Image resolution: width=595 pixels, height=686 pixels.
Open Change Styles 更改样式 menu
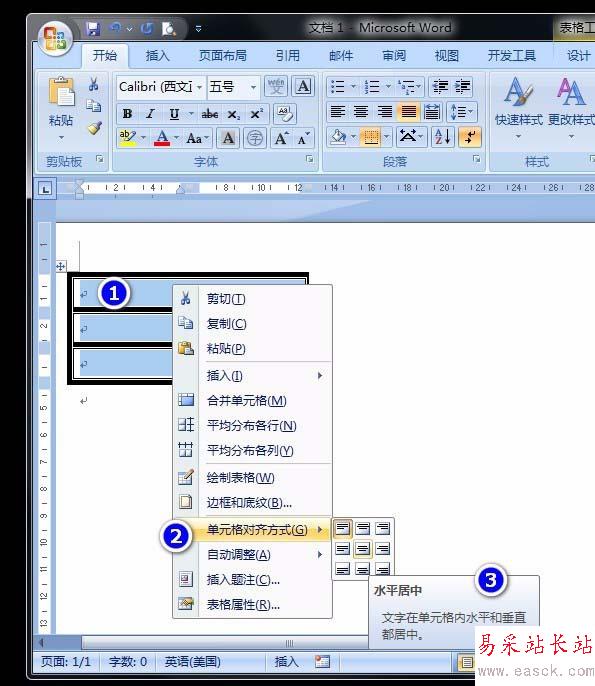[571, 108]
